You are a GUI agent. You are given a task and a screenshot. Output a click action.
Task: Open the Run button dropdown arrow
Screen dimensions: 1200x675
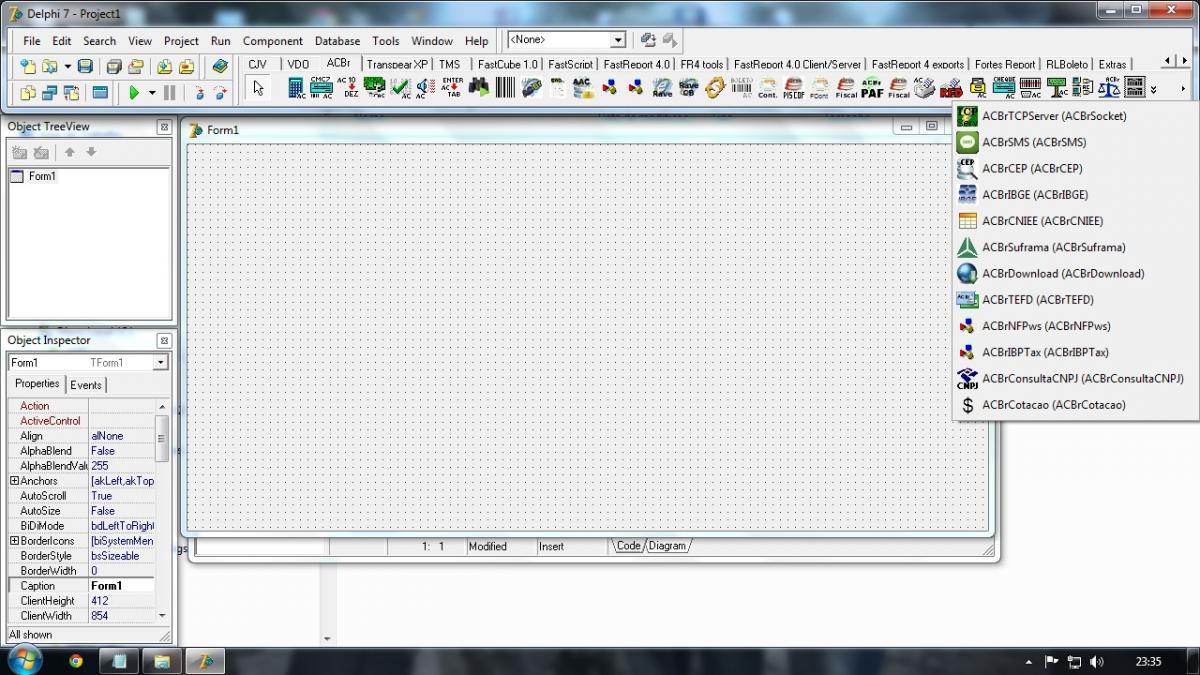click(x=152, y=93)
